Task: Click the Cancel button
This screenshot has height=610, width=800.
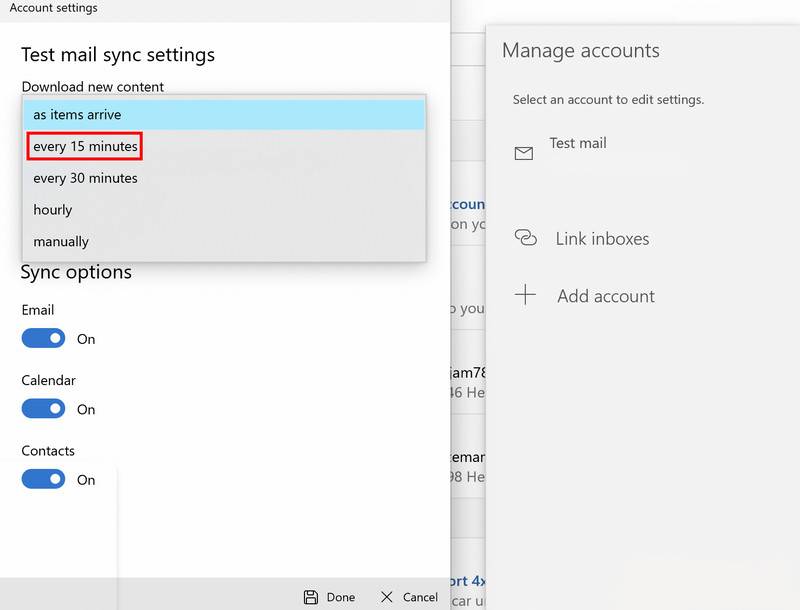Action: pos(417,596)
